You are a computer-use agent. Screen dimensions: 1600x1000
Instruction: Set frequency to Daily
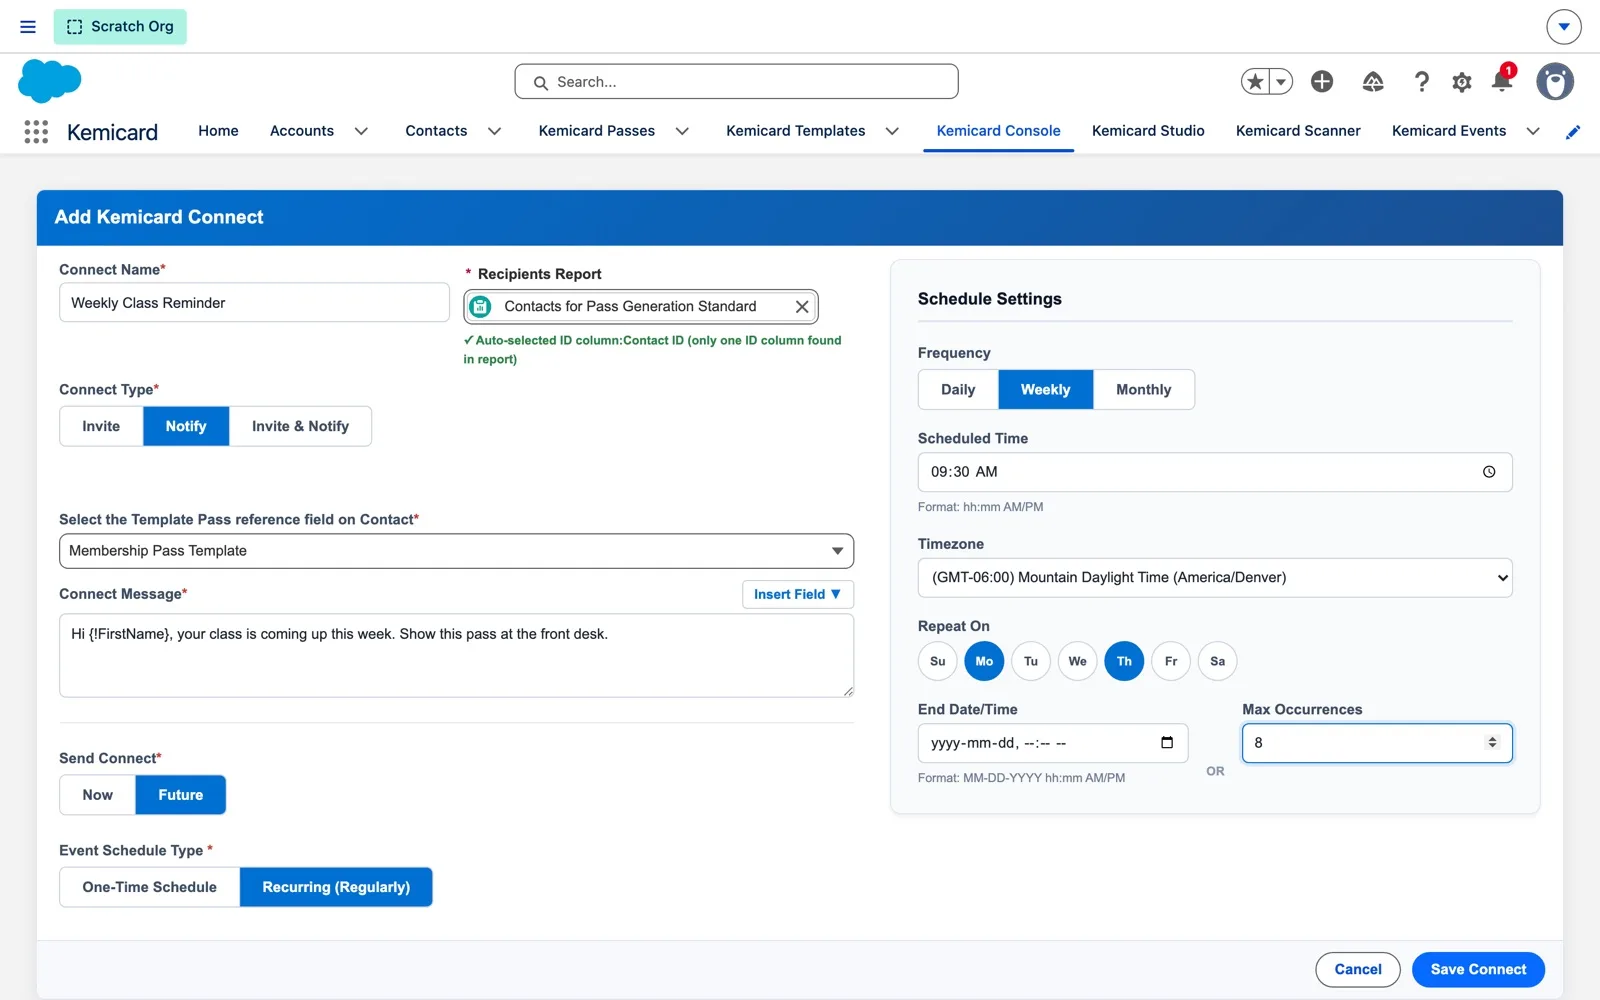pyautogui.click(x=958, y=390)
